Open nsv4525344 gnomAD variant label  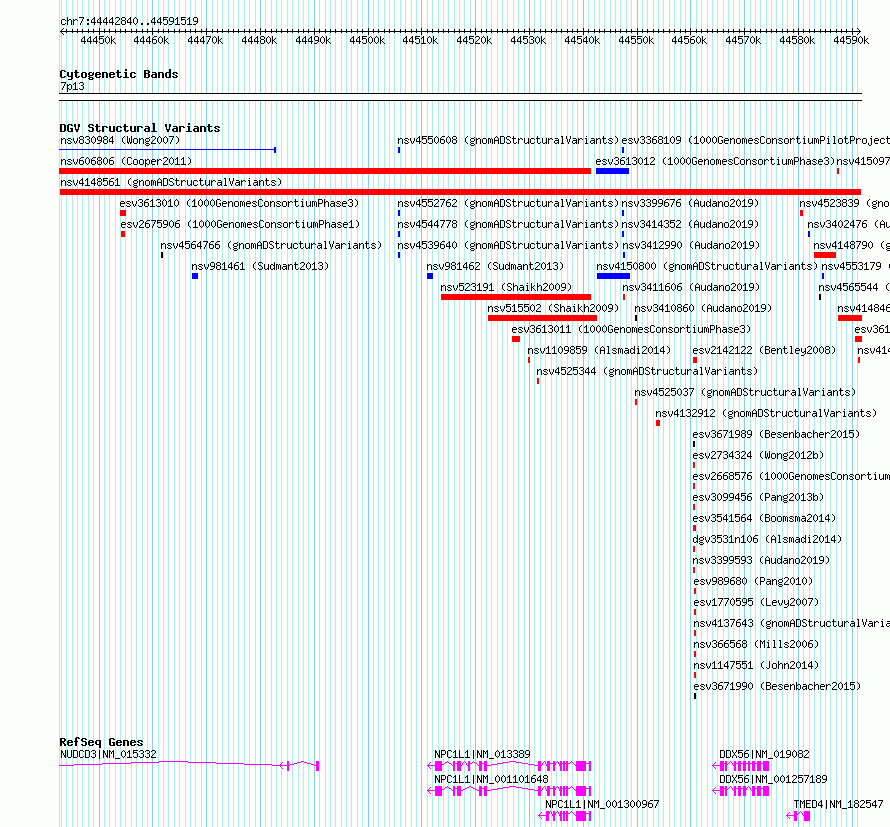647,371
